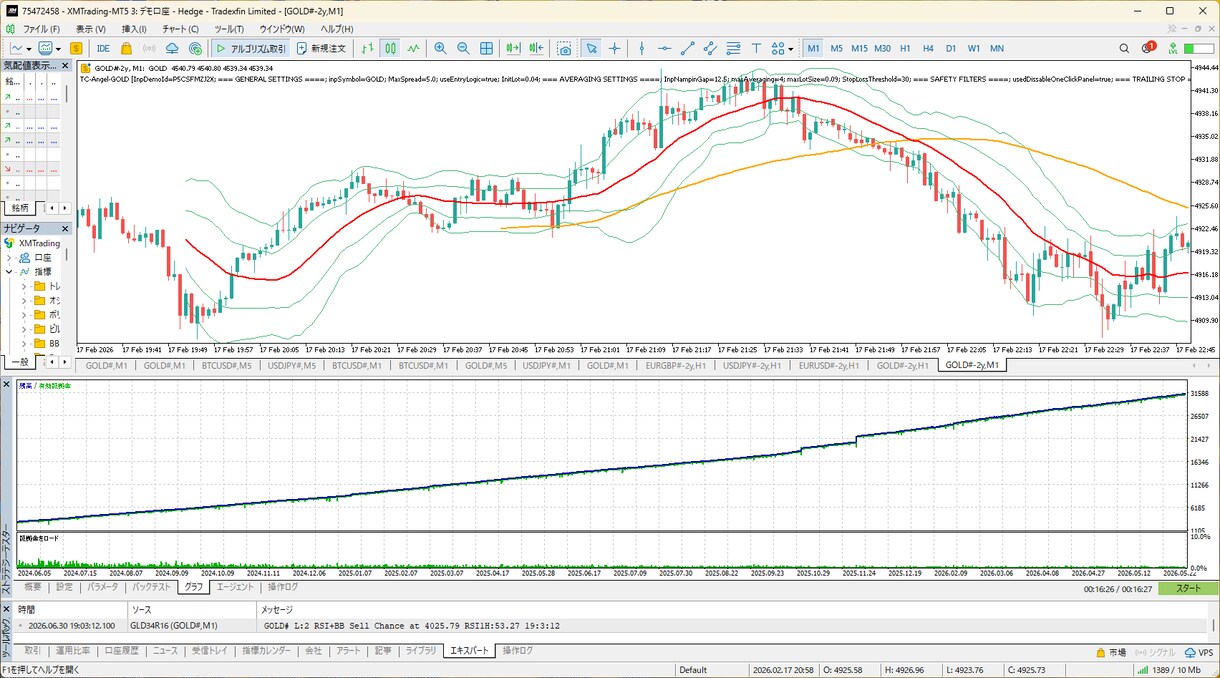
Task: Open the Market shopping bag icon
Action: pyautogui.click(x=126, y=48)
